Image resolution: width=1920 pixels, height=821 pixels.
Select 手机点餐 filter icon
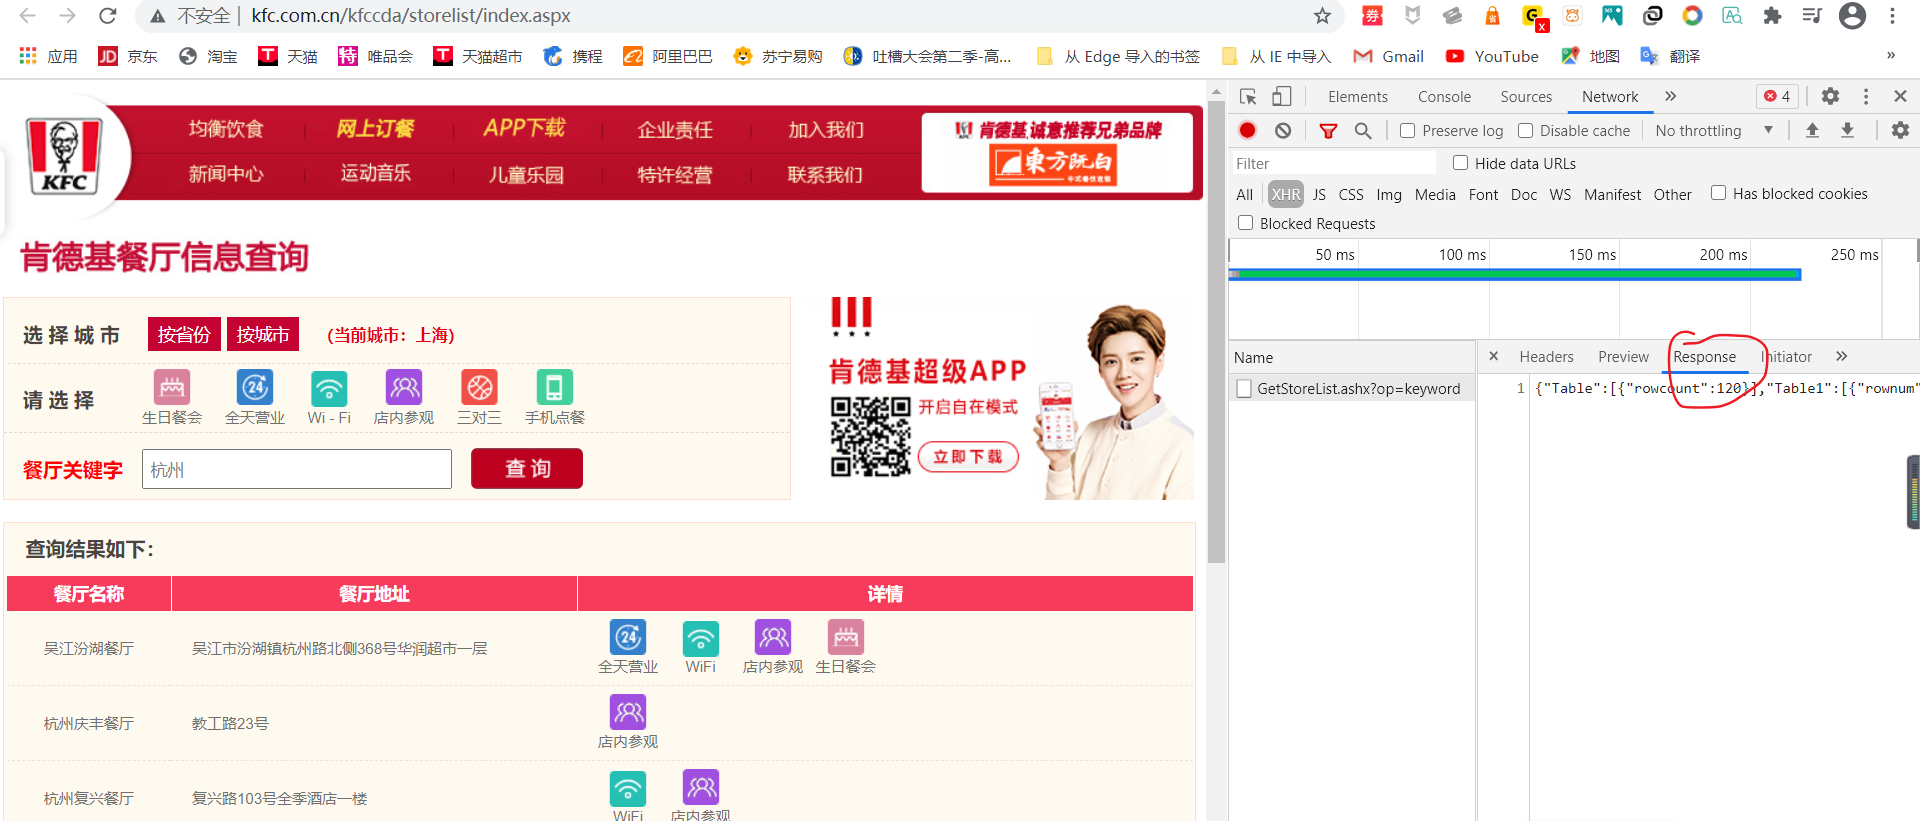pos(555,387)
